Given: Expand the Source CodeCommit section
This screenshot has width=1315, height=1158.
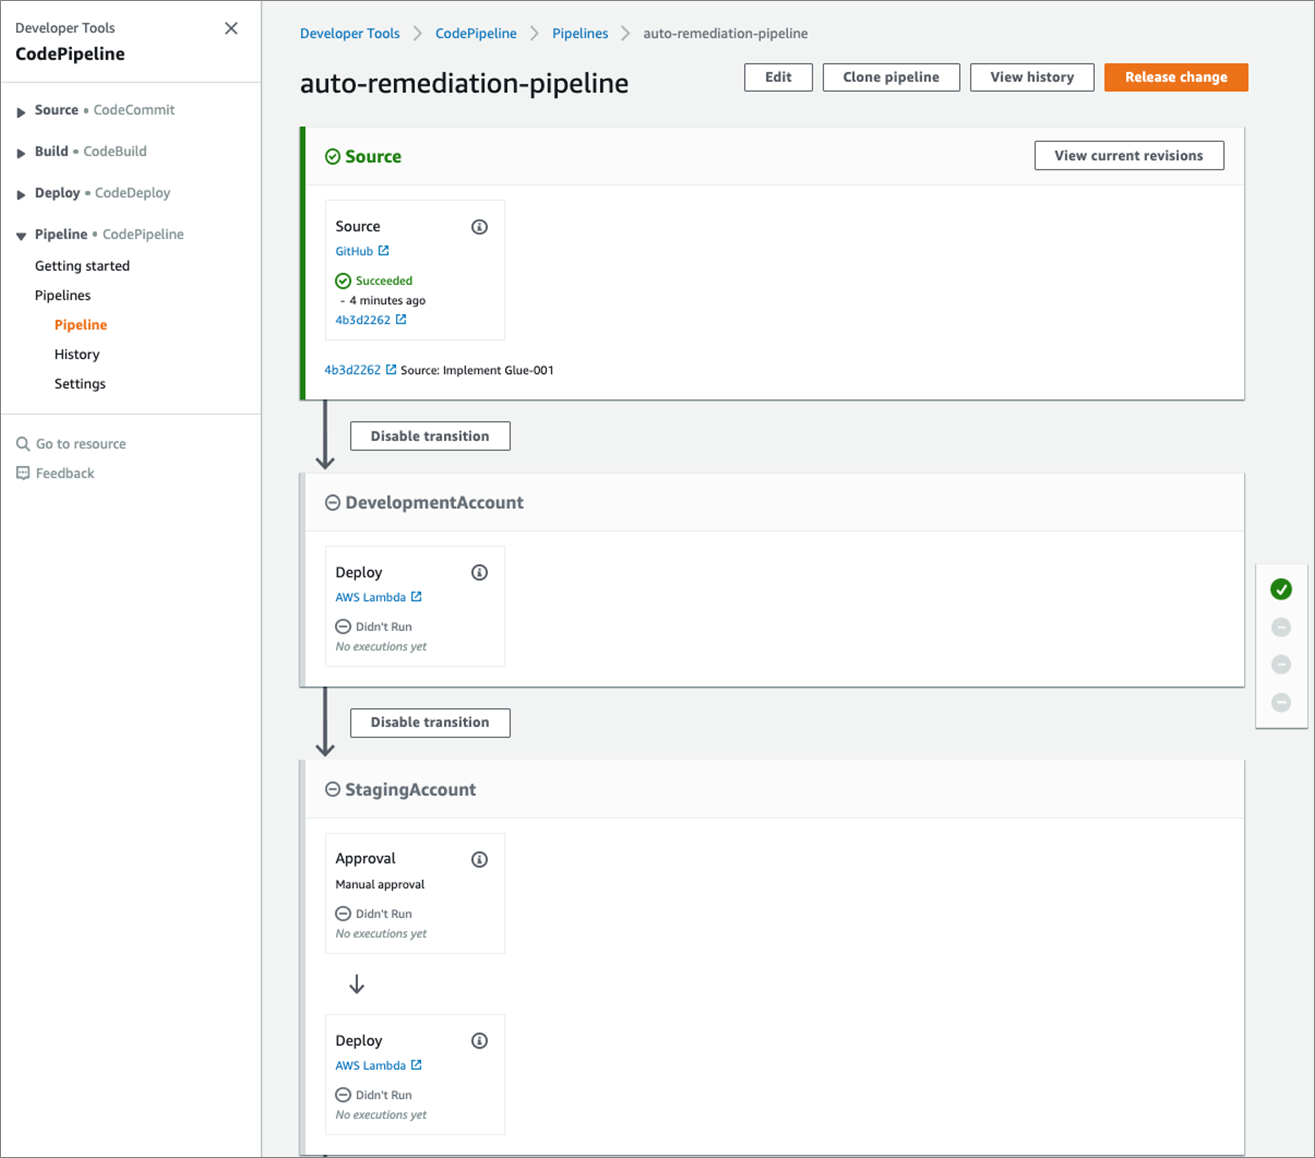Looking at the screenshot, I should click(x=21, y=111).
